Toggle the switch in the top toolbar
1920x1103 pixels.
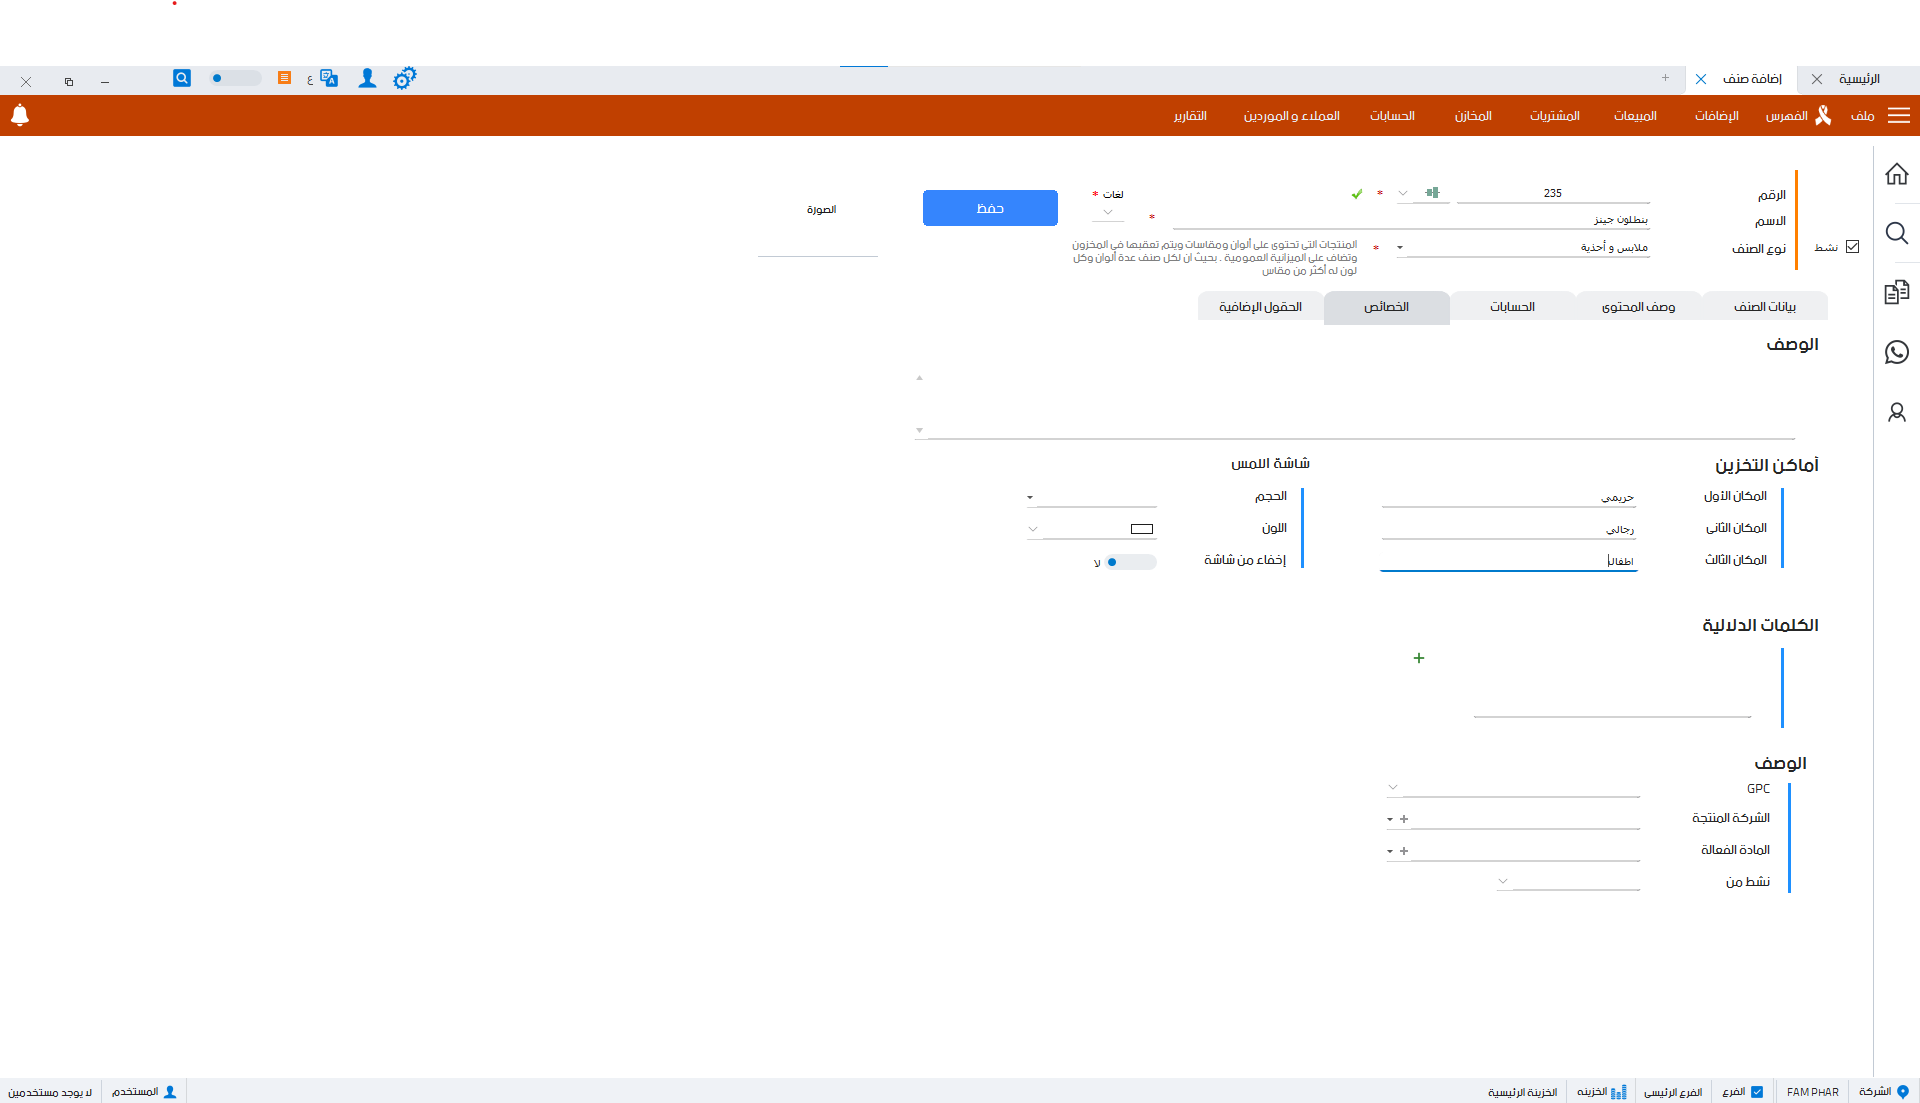point(234,78)
